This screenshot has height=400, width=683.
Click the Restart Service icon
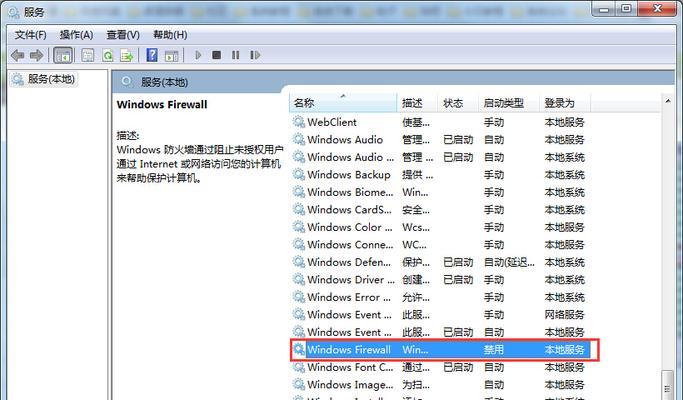[x=255, y=55]
